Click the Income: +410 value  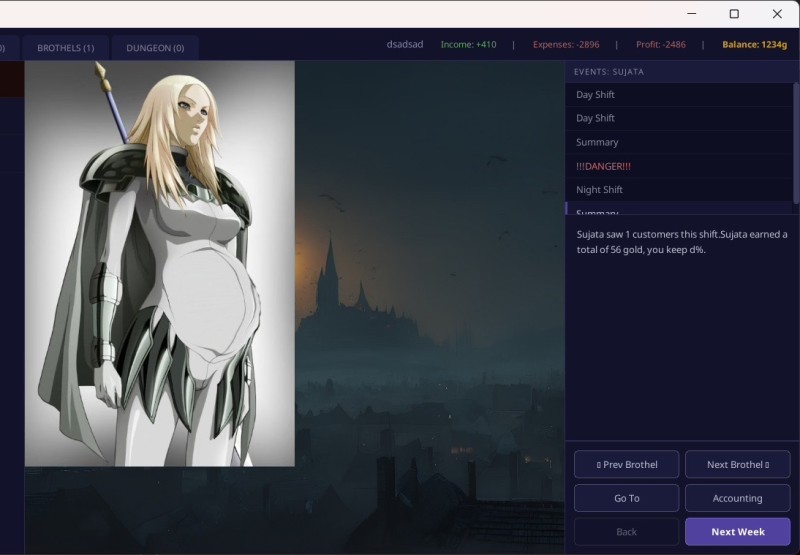(x=468, y=44)
